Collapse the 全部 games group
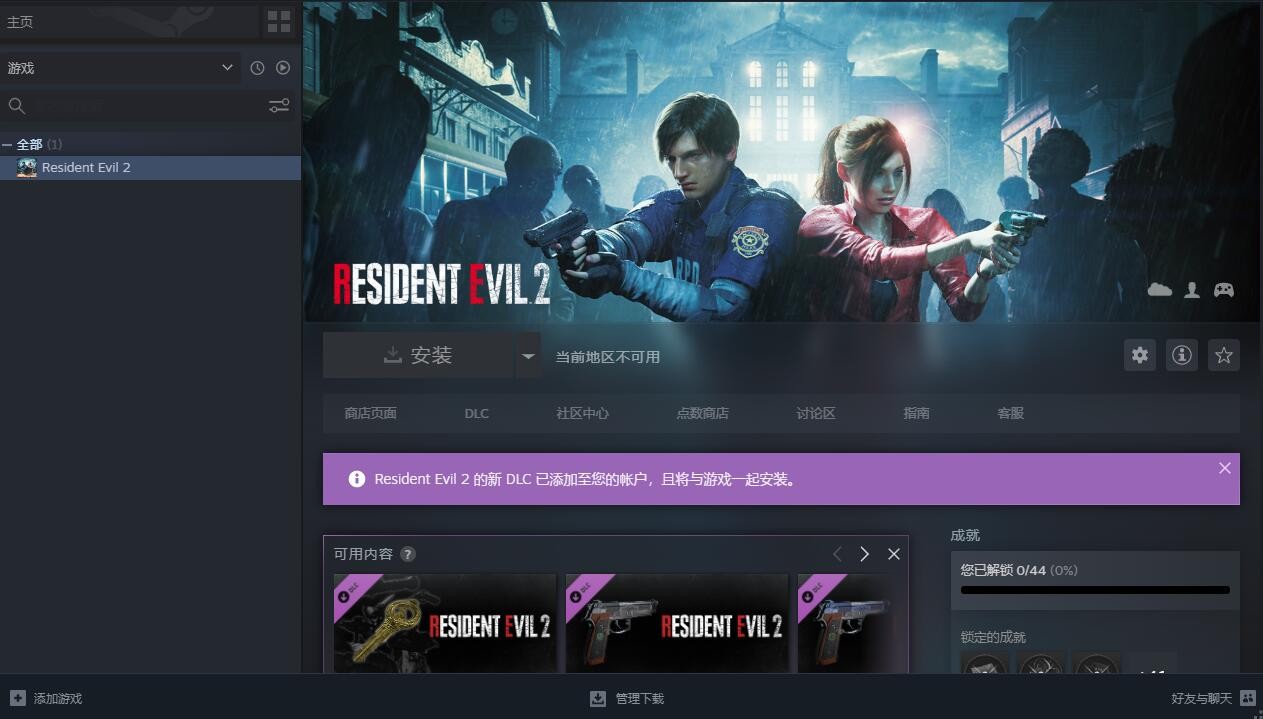The image size is (1263, 719). coord(7,145)
